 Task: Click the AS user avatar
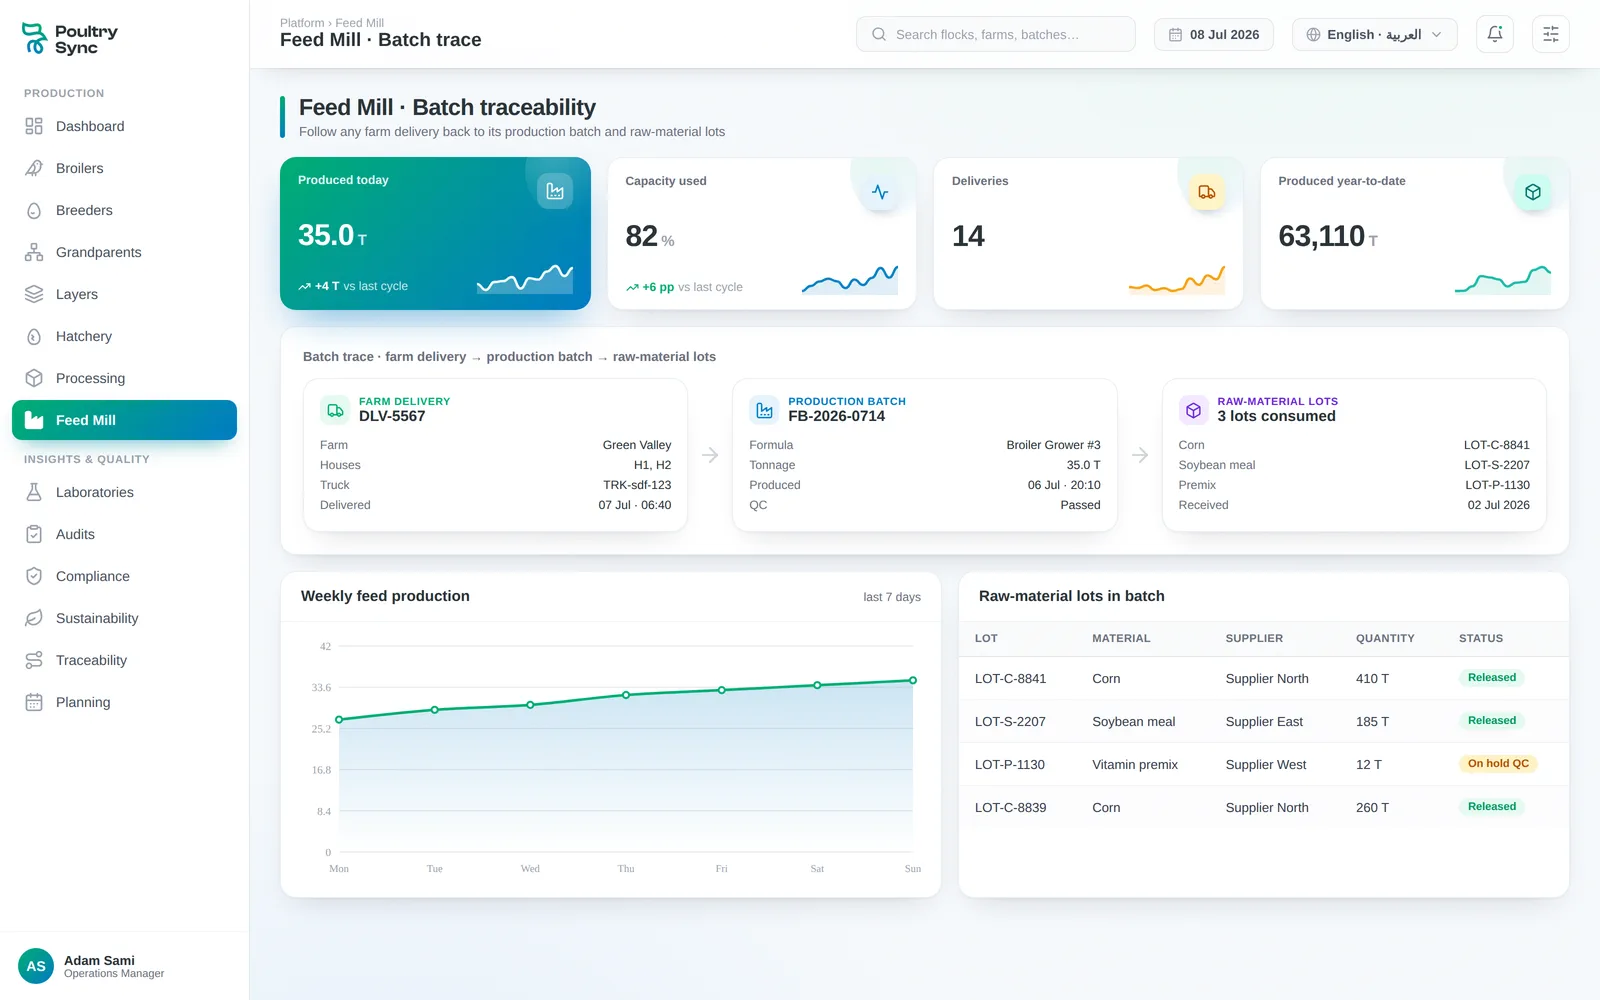[36, 966]
